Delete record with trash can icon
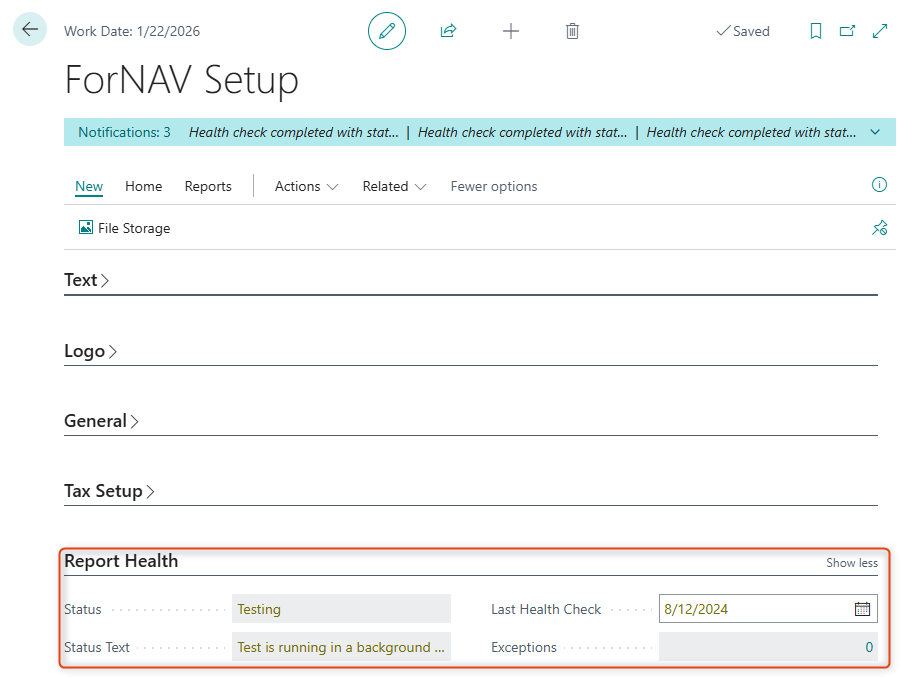This screenshot has width=901, height=677. [x=572, y=31]
